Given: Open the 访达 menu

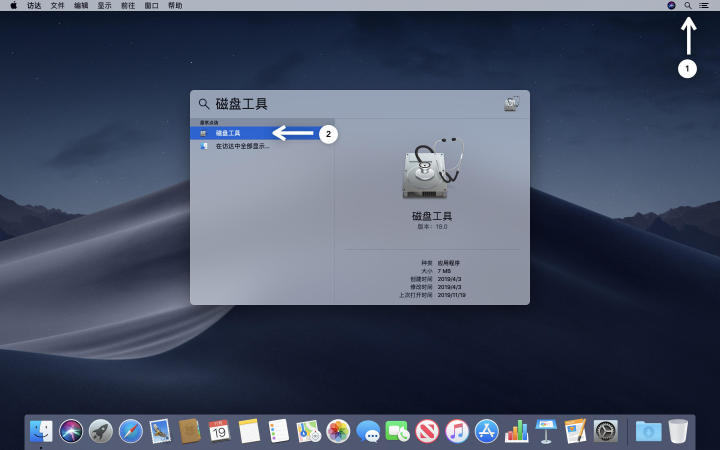Looking at the screenshot, I should 34,6.
